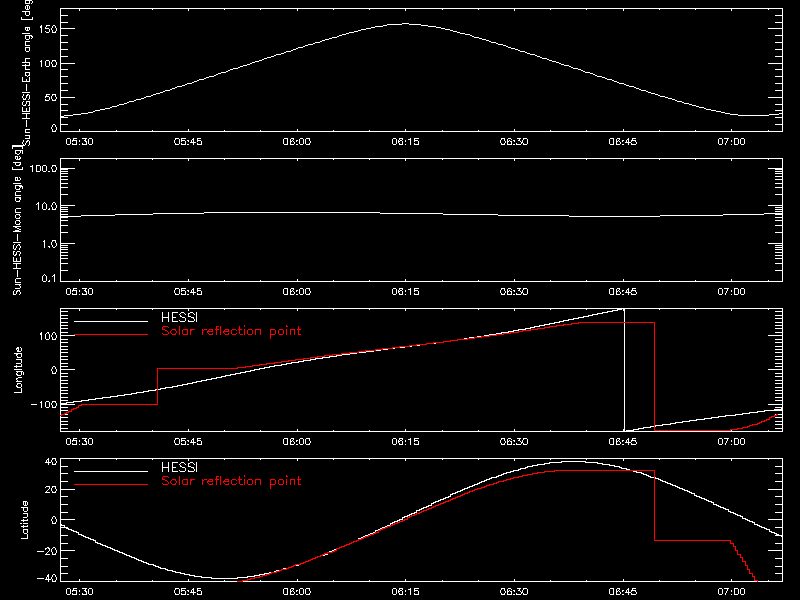Click 07:00 time label under Earth angle plot
The image size is (800, 600).
732,142
